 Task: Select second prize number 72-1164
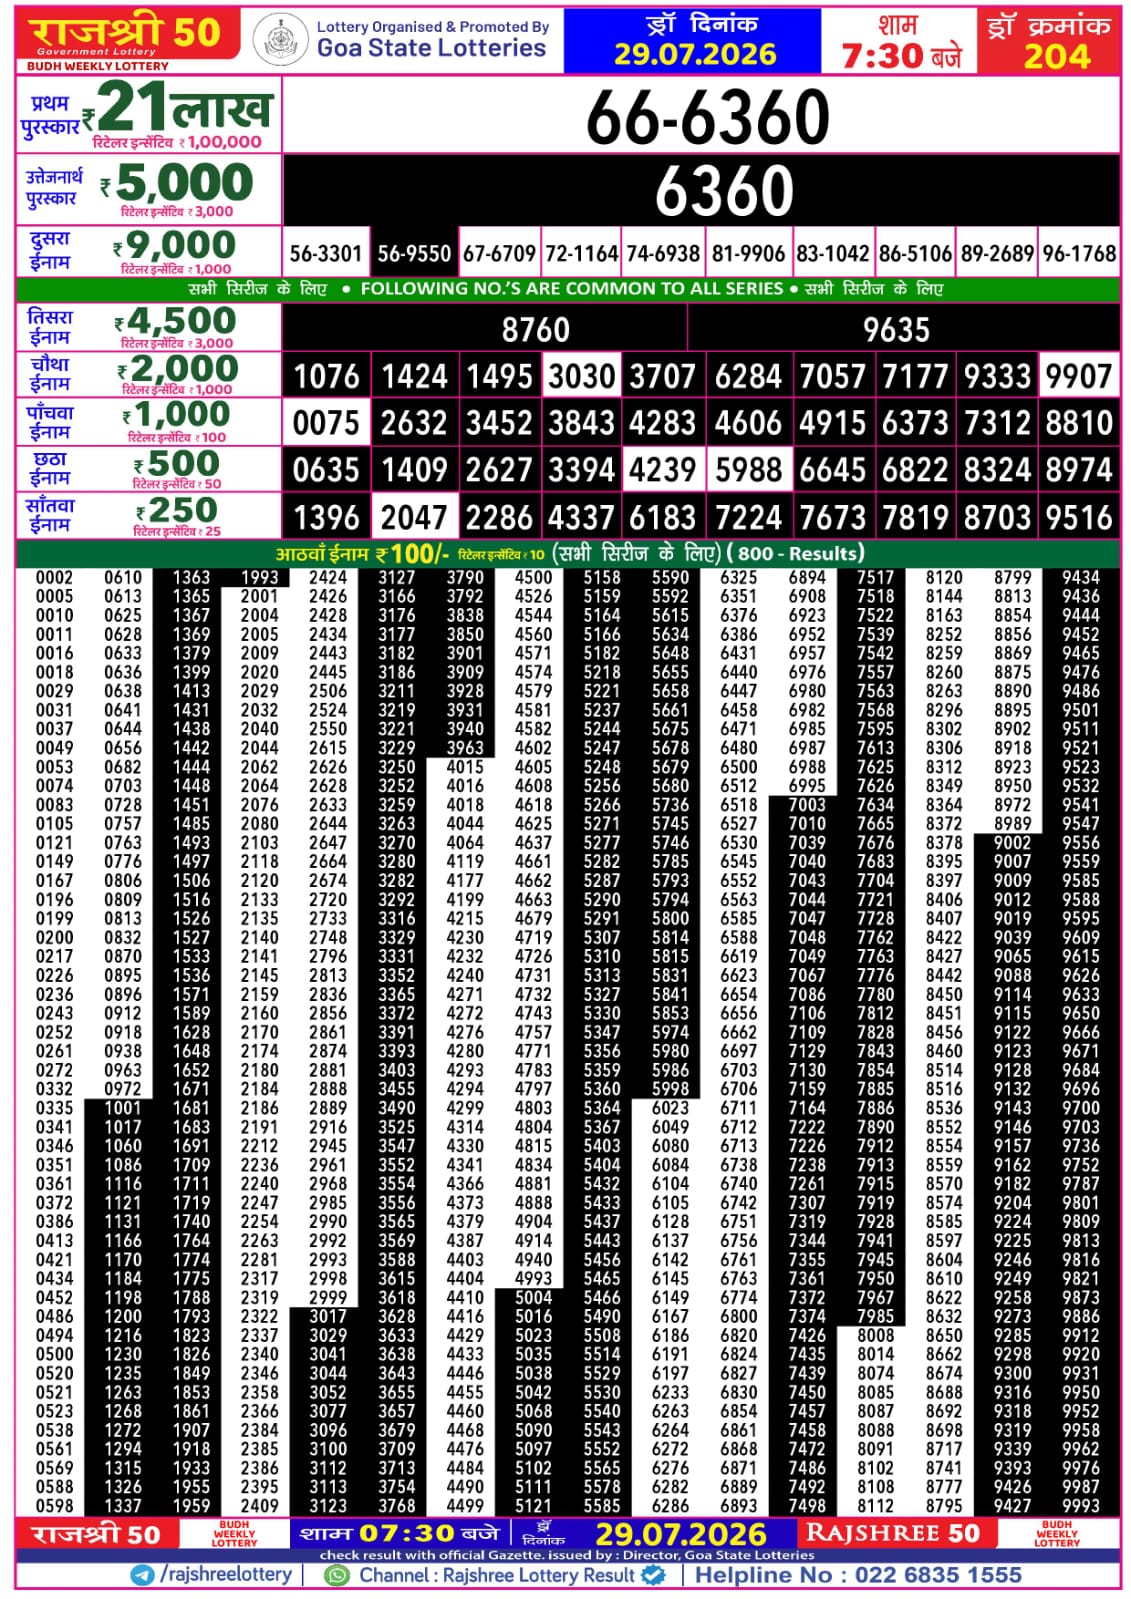coord(581,254)
